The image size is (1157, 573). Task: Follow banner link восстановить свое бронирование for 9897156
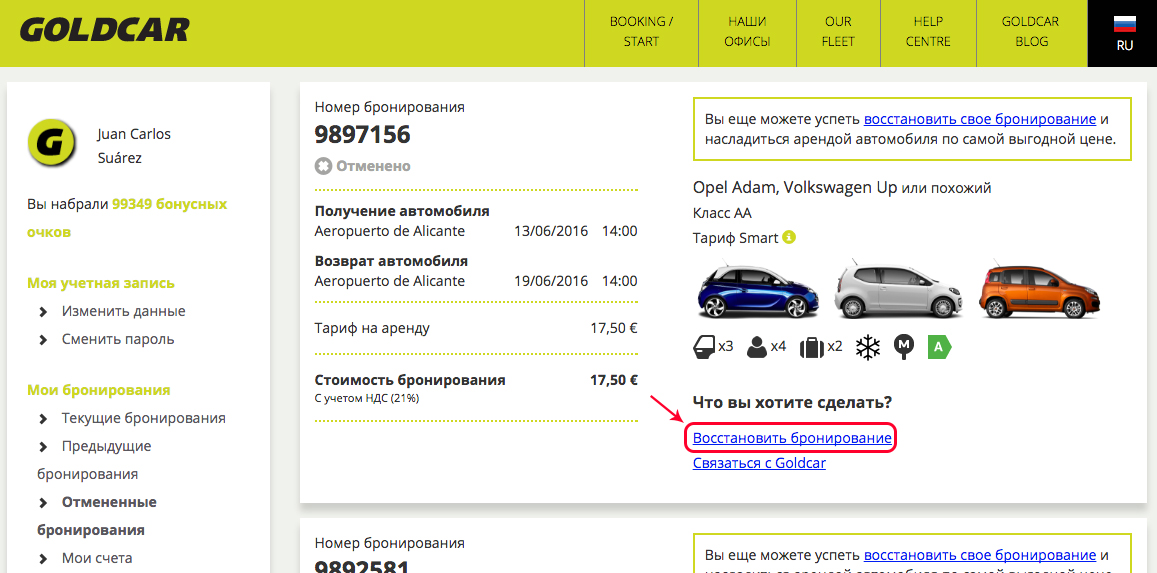[980, 119]
